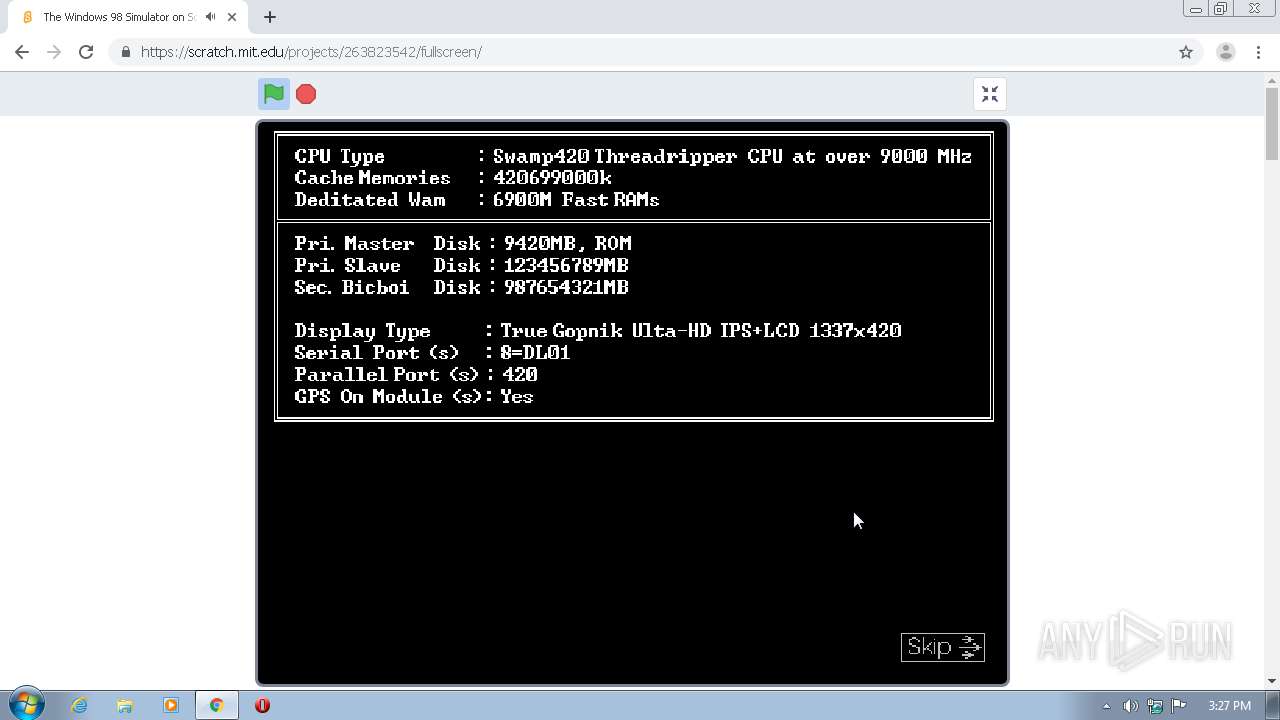The width and height of the screenshot is (1280, 720).
Task: Go back to previous page
Action: [x=22, y=52]
